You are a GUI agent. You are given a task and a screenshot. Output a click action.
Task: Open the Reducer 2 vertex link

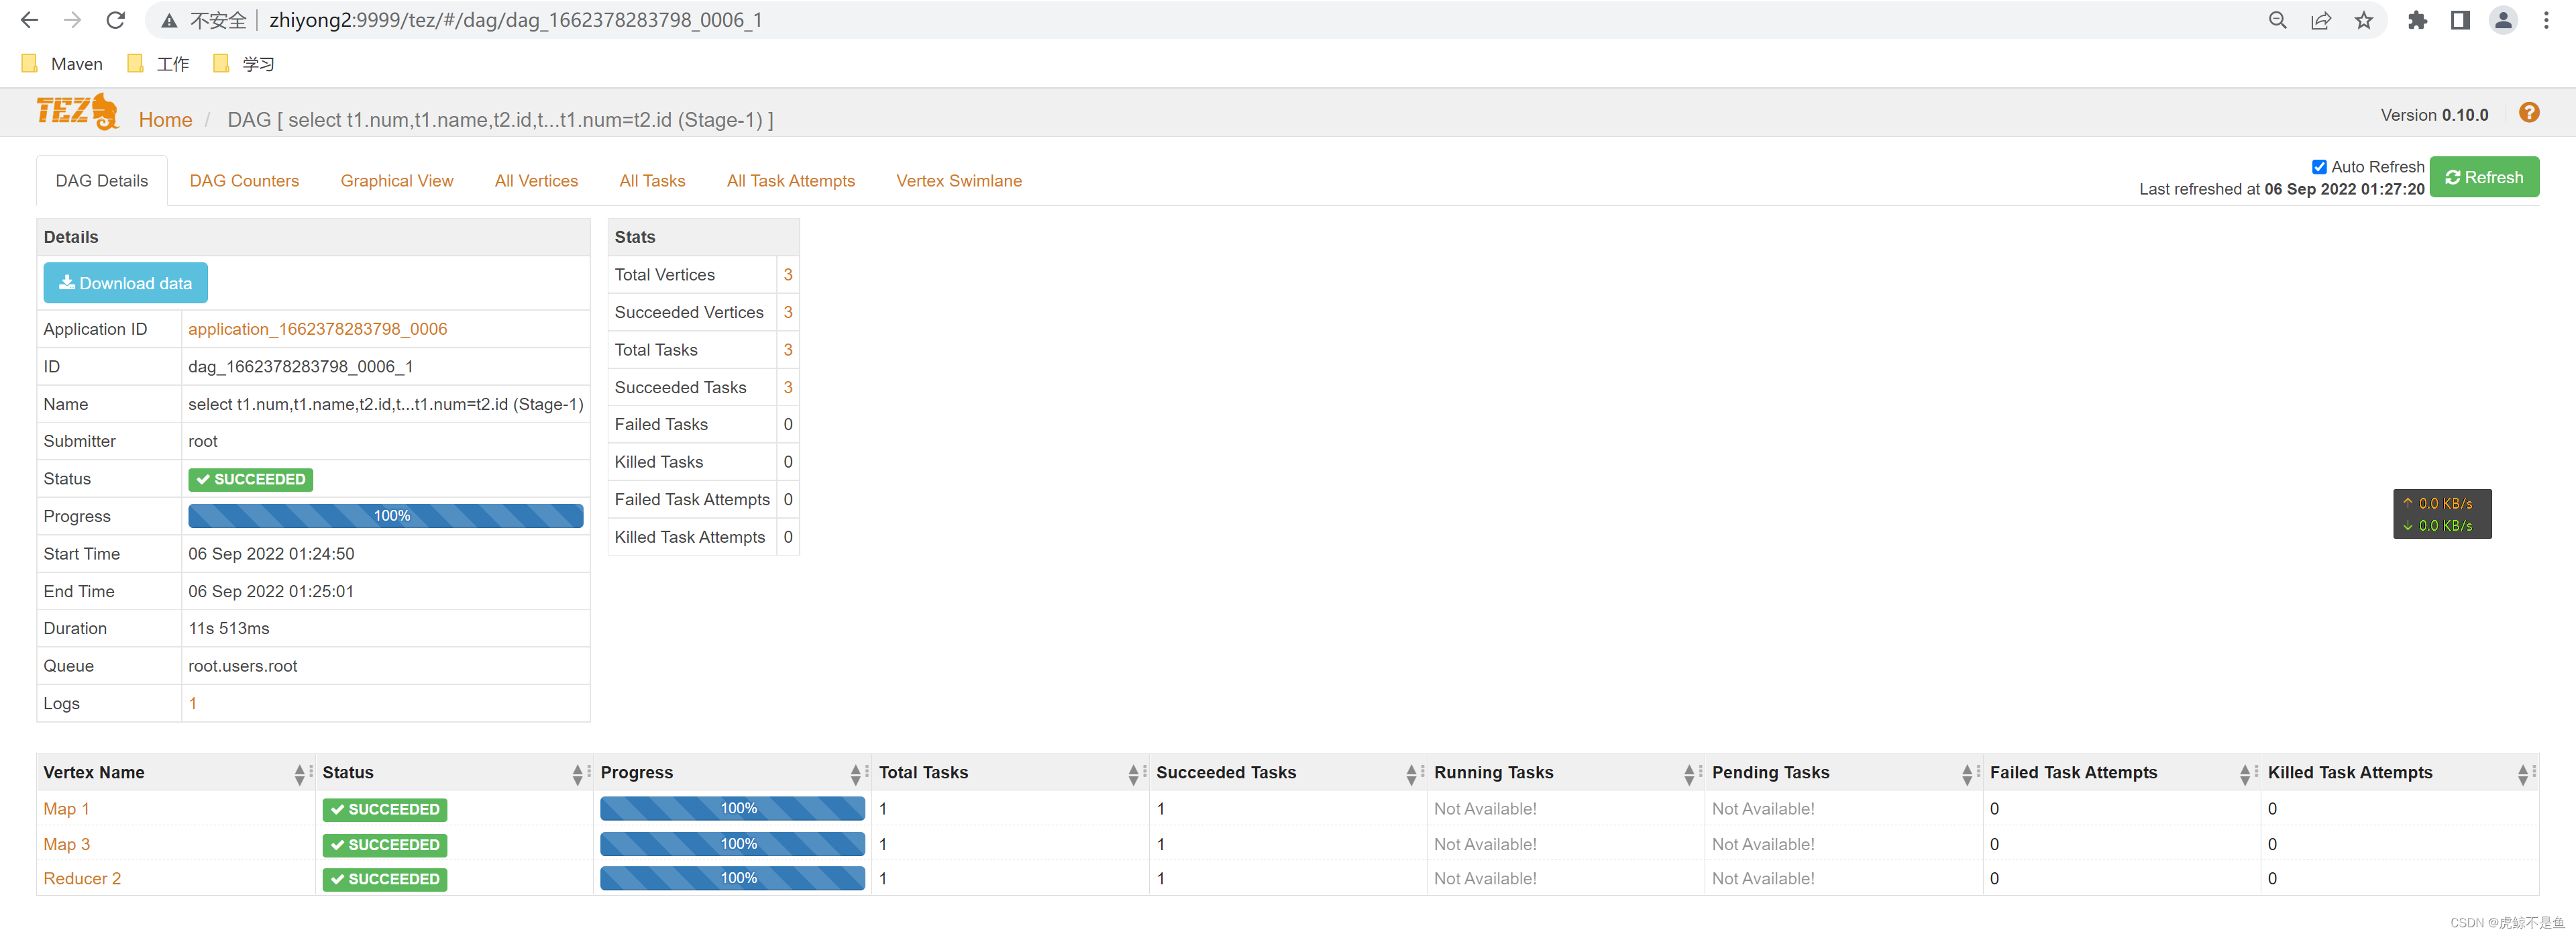(82, 879)
